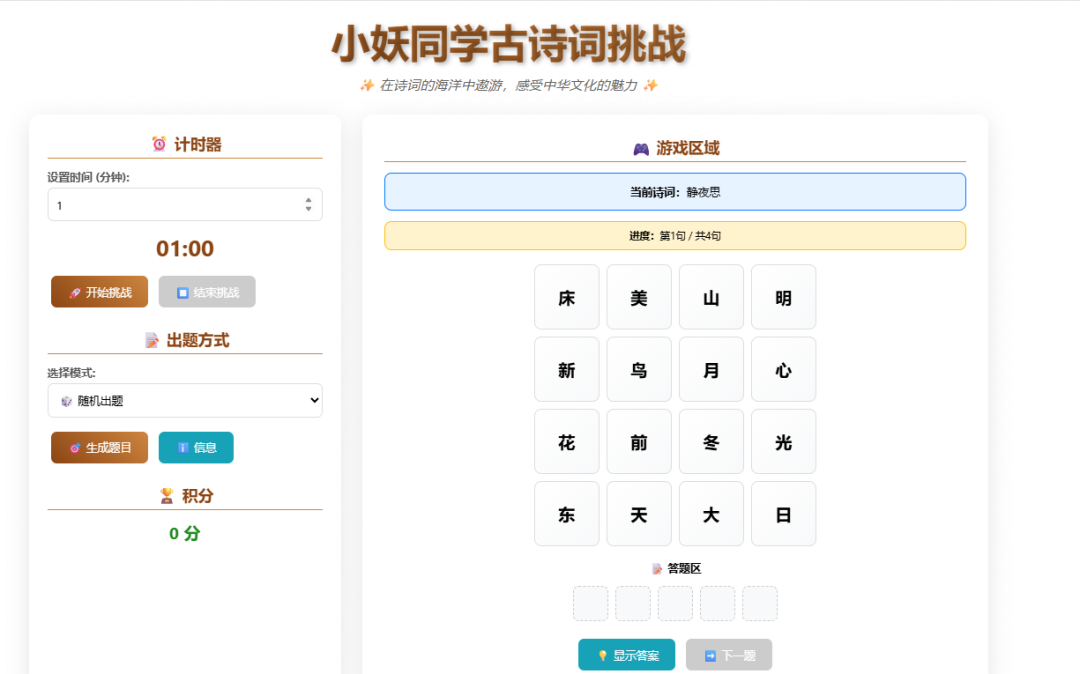1080x674 pixels.
Task: Select the character tile 冬
Action: 712,442
